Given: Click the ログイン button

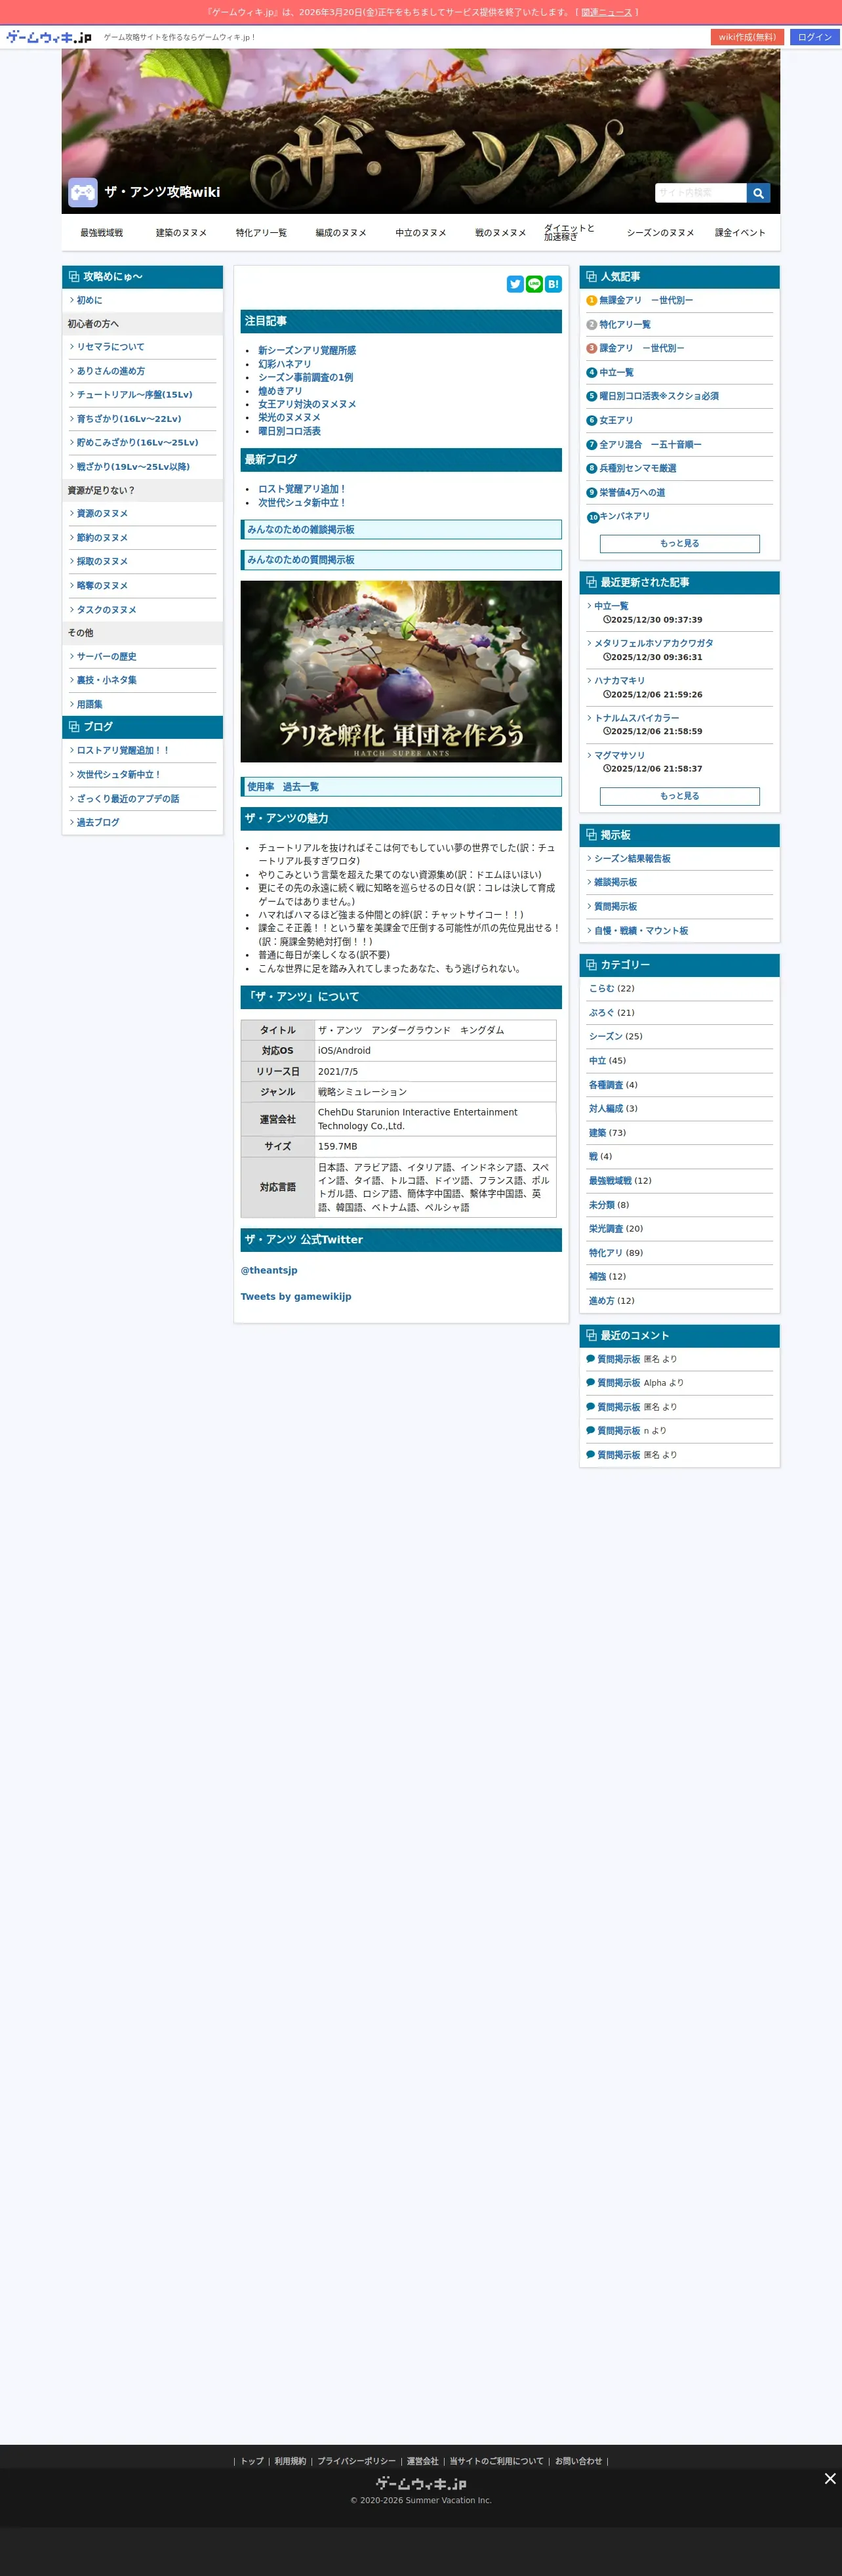Looking at the screenshot, I should [814, 37].
